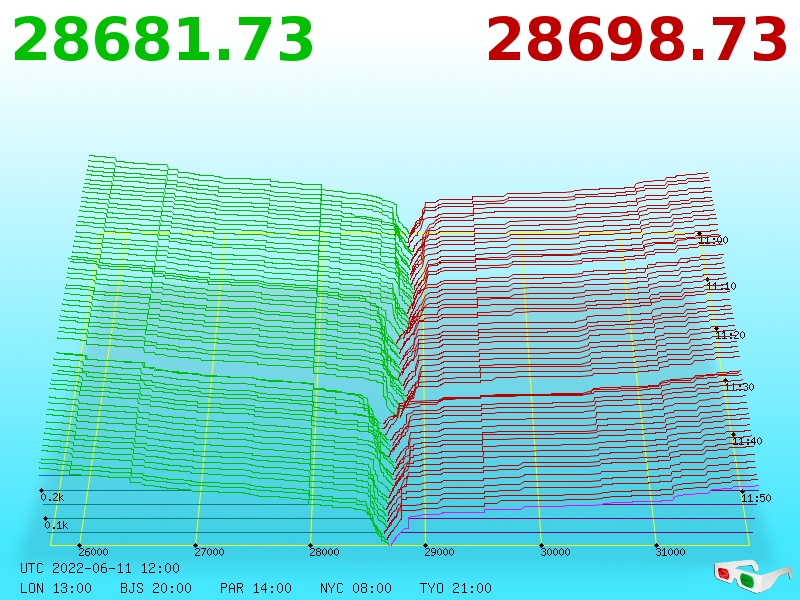Click the red ask price 28698.73

click(x=637, y=40)
